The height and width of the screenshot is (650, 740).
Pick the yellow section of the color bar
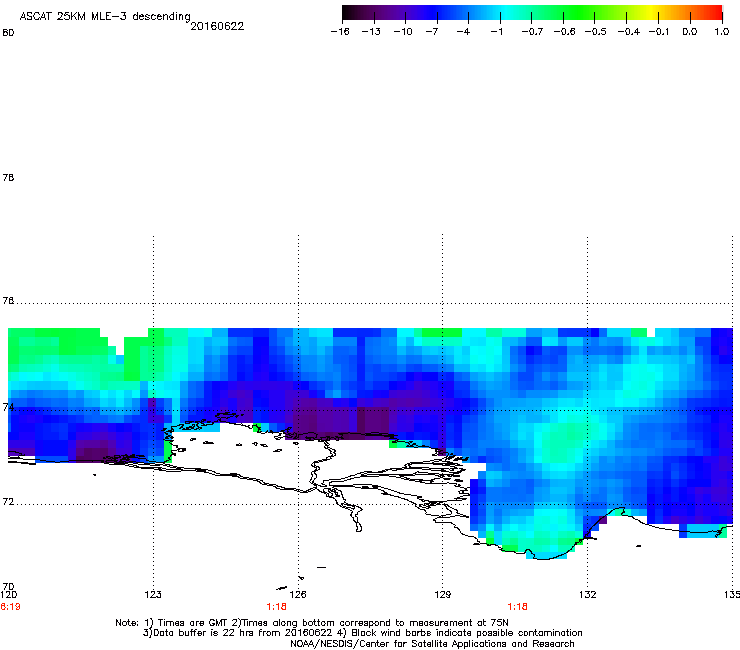pyautogui.click(x=651, y=13)
